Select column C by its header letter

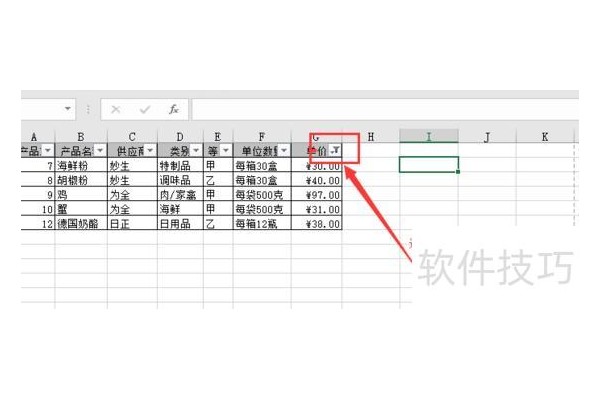point(132,137)
